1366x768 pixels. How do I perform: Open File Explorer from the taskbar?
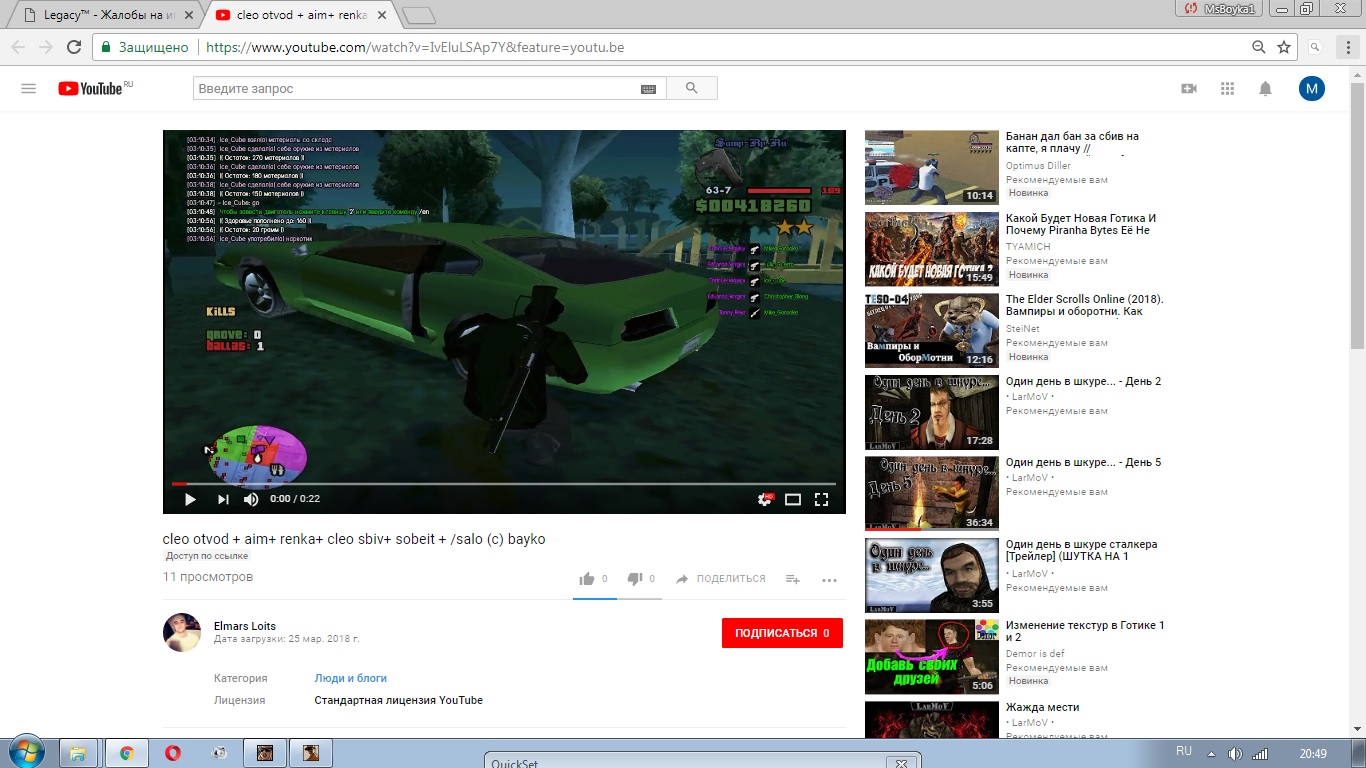coord(78,753)
